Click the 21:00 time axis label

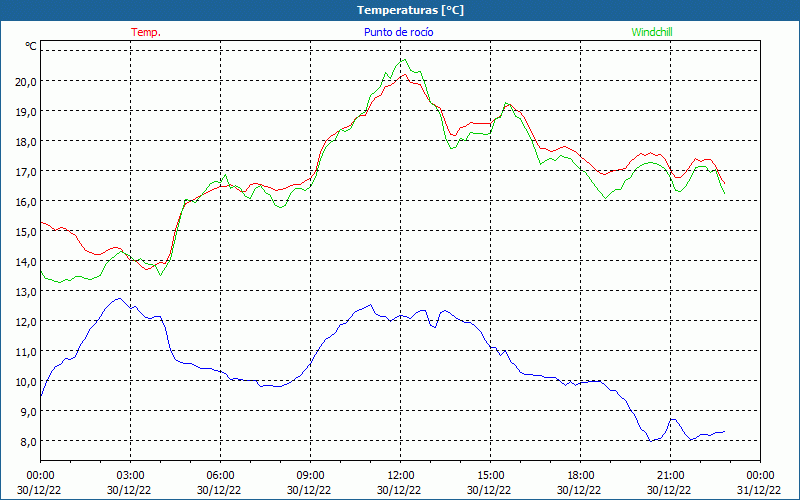(670, 476)
